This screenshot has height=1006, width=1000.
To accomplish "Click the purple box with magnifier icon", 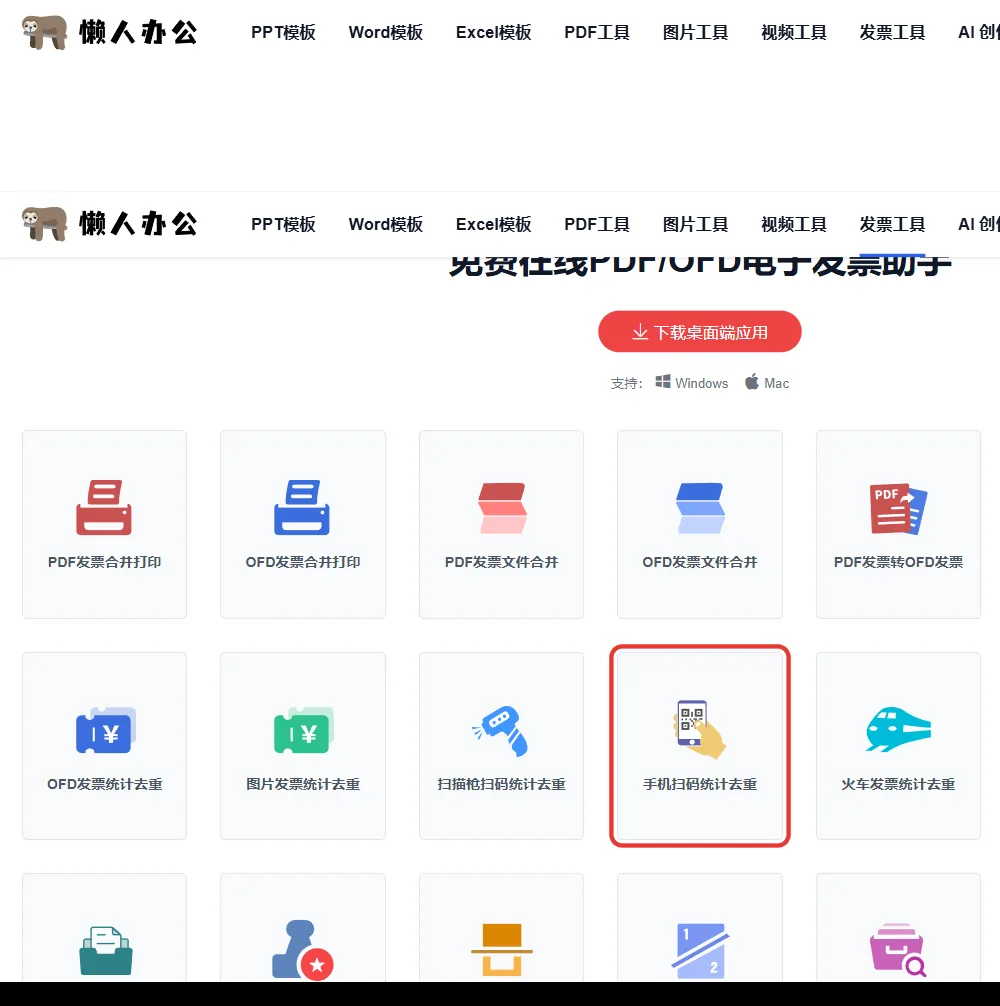I will coord(898,950).
